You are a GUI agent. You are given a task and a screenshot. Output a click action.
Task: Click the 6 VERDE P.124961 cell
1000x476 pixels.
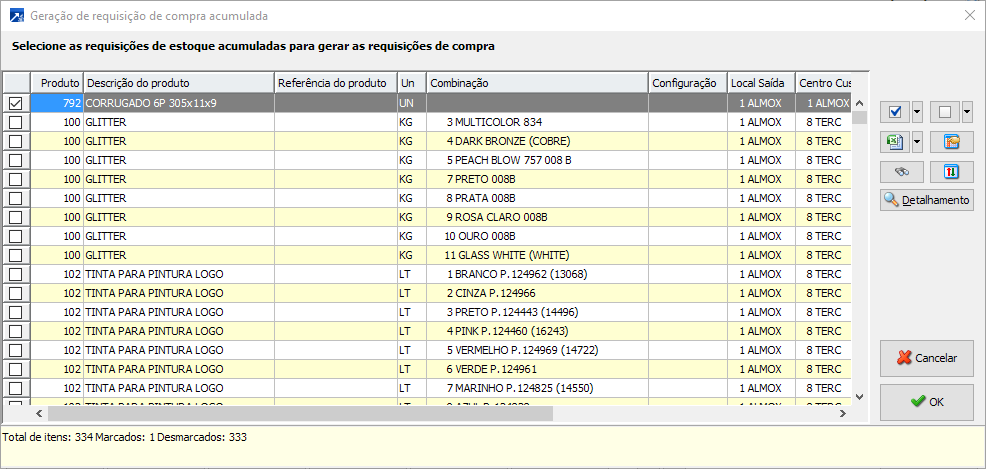538,369
